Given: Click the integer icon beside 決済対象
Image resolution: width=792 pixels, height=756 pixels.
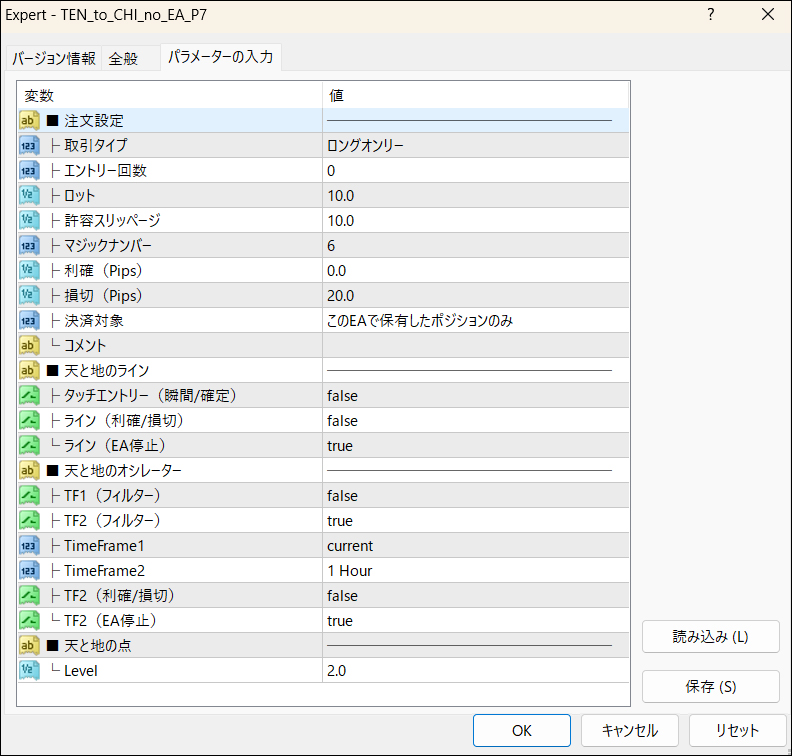Looking at the screenshot, I should click(x=29, y=321).
